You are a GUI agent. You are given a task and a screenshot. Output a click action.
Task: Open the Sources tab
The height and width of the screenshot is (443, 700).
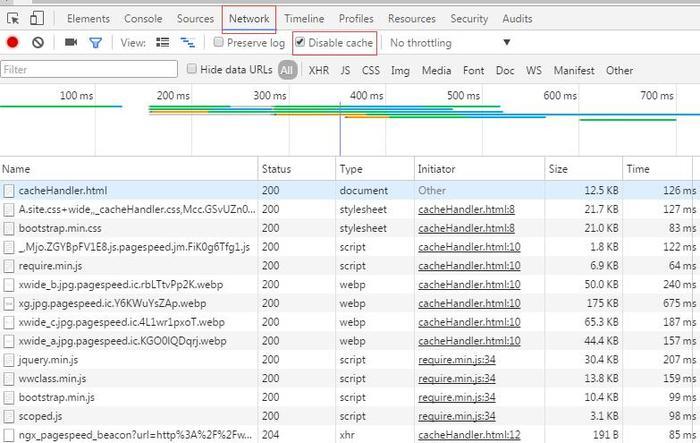pyautogui.click(x=195, y=19)
